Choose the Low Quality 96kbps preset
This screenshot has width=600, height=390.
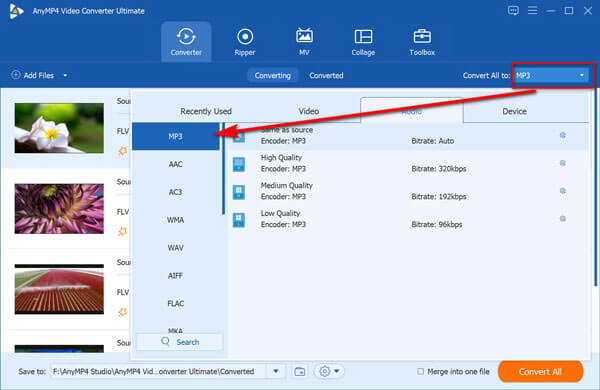coord(408,219)
